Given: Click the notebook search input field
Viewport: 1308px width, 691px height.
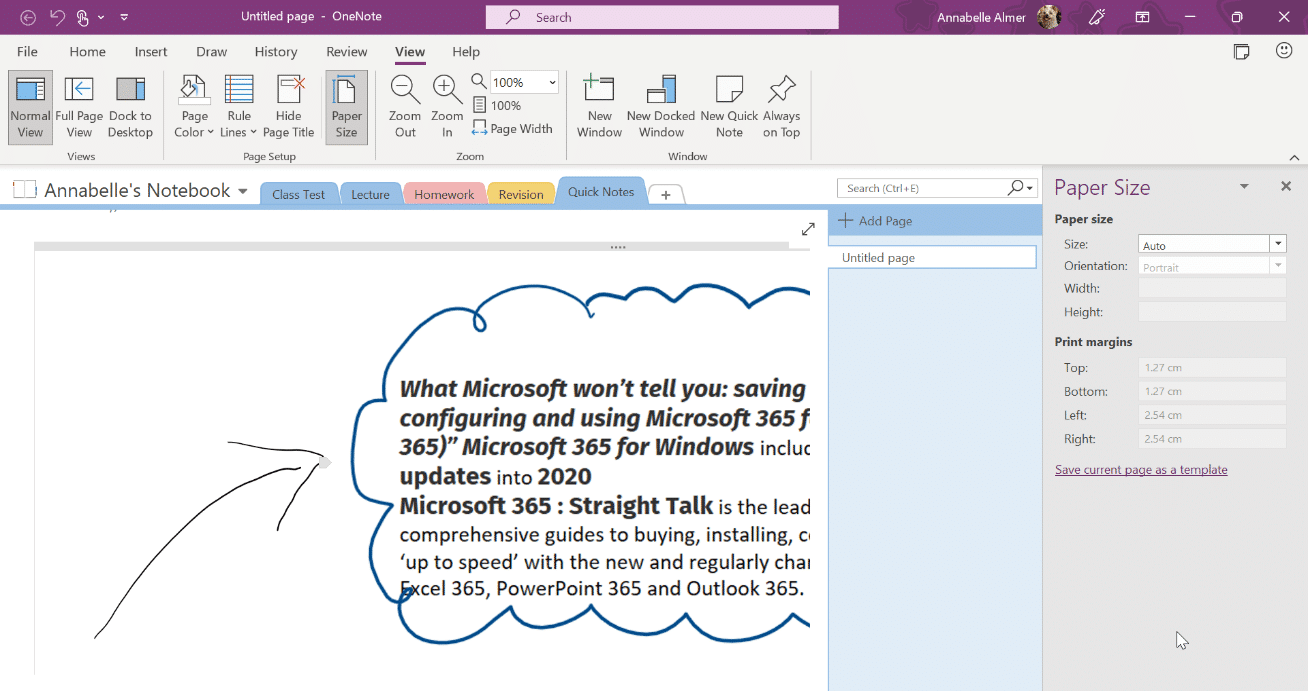Looking at the screenshot, I should pos(922,188).
